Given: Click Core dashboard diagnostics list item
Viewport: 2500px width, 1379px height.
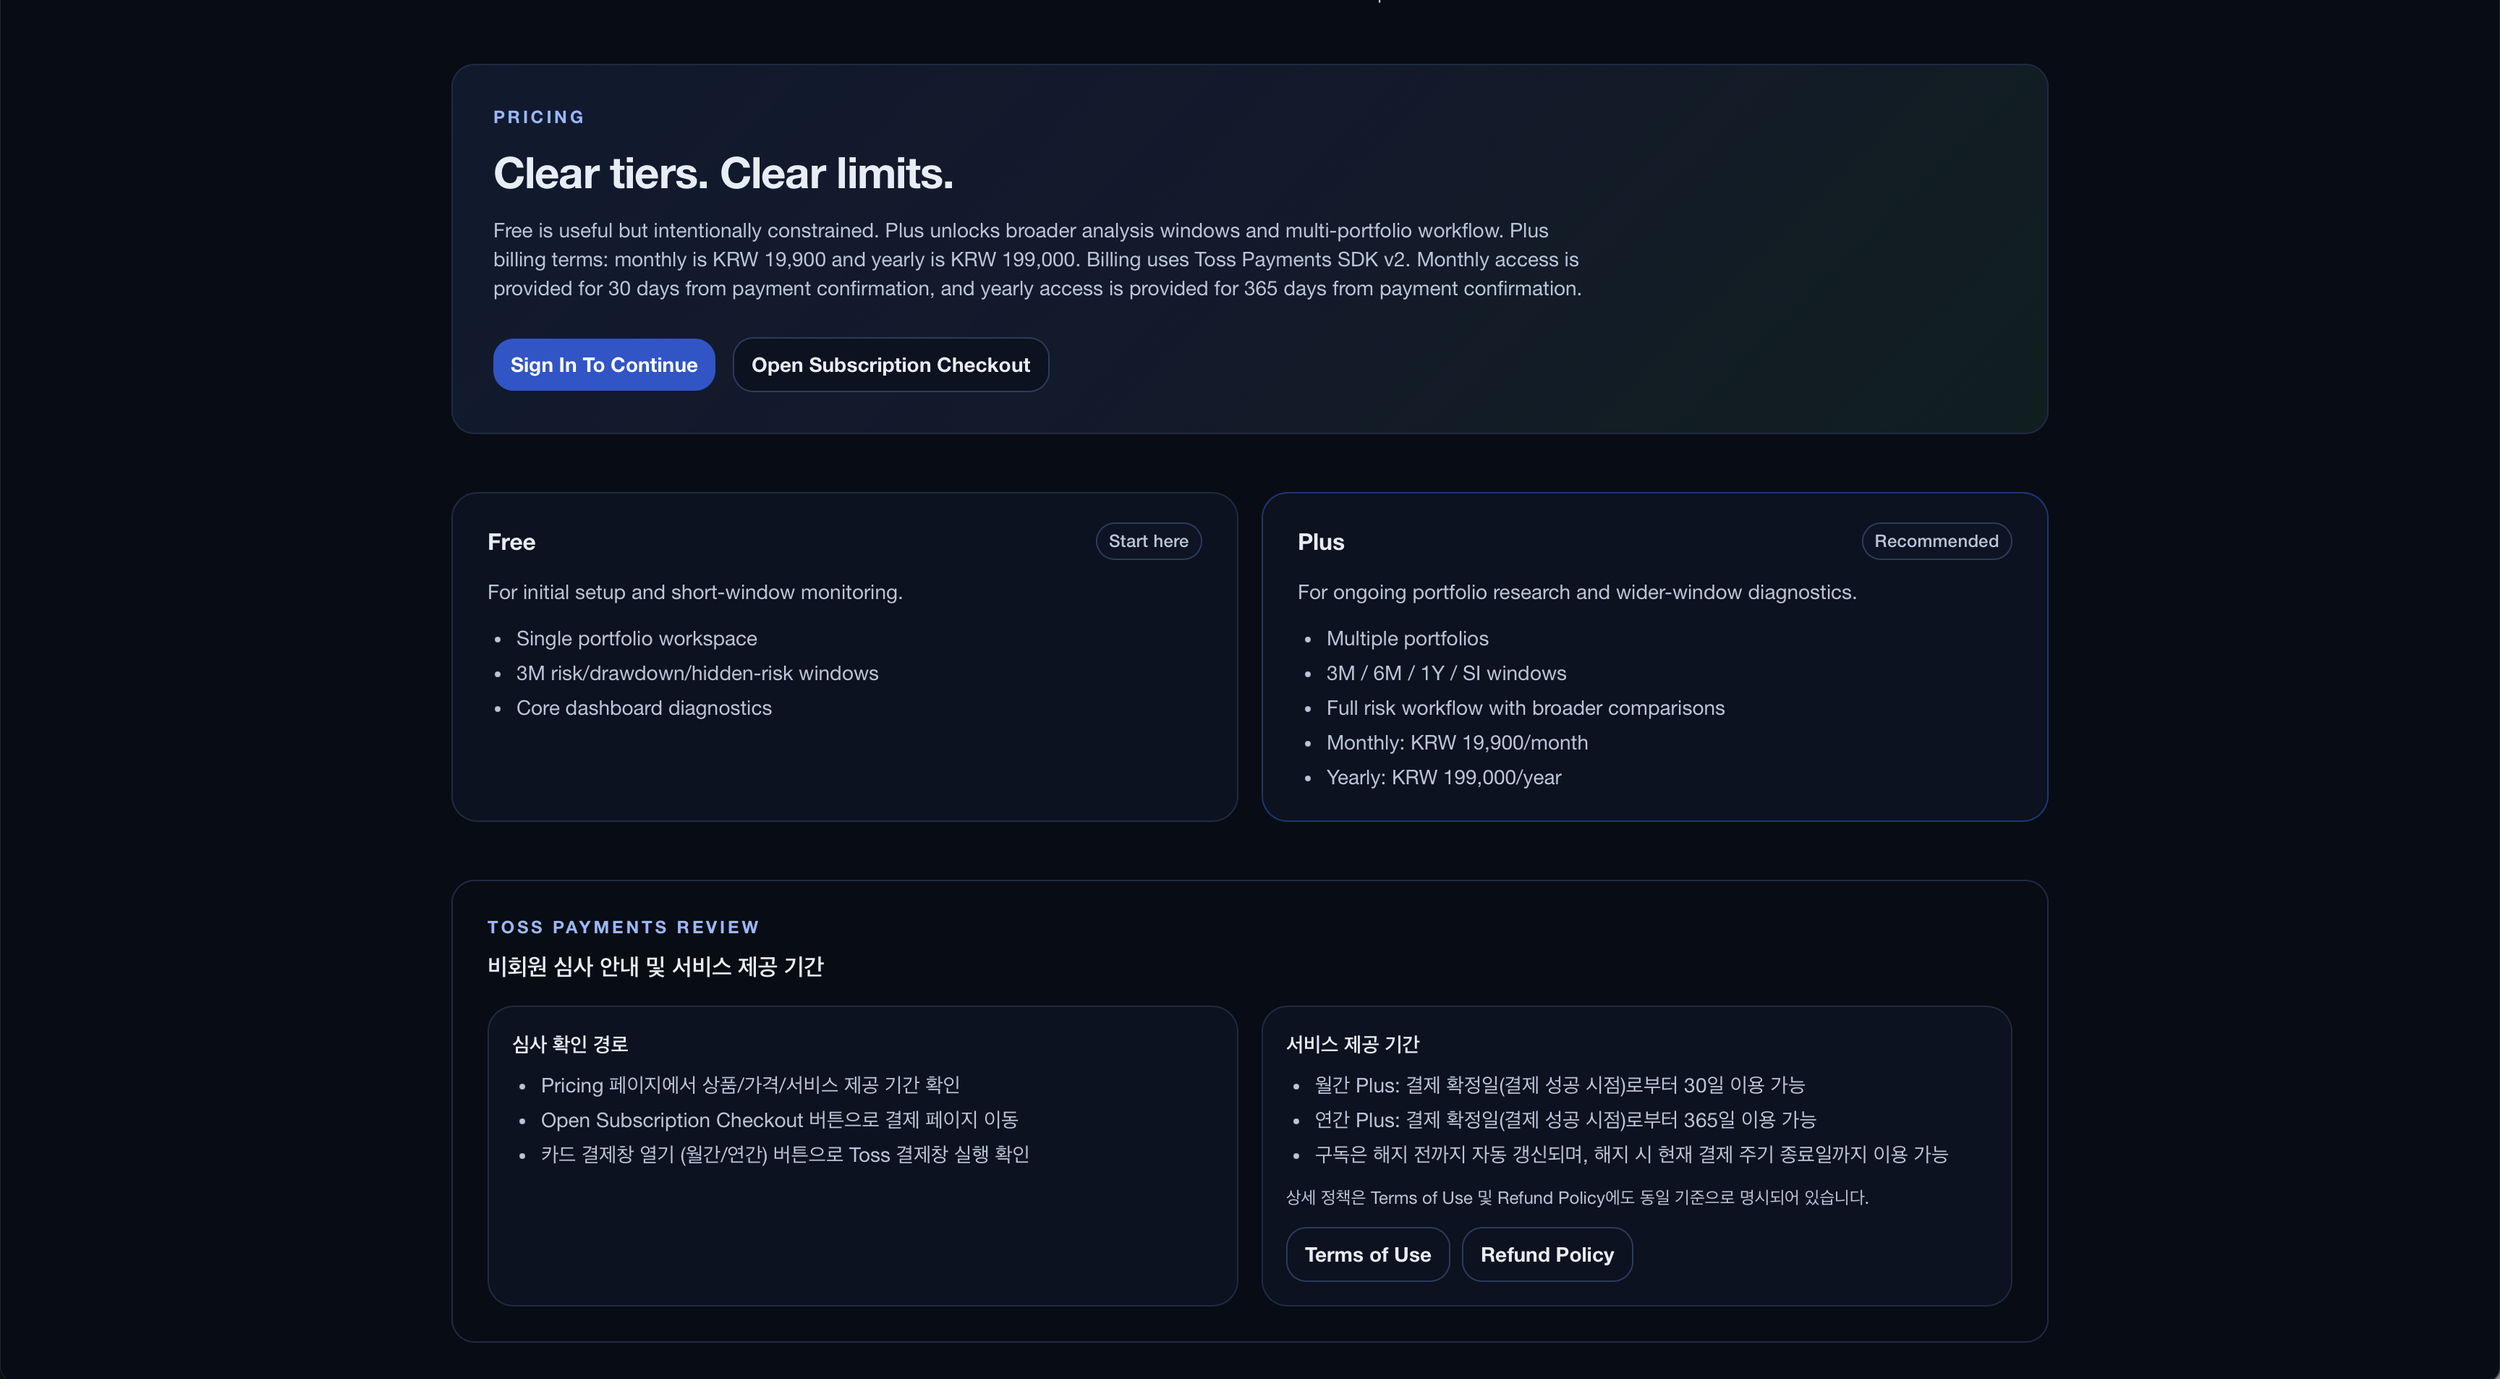Looking at the screenshot, I should [643, 708].
